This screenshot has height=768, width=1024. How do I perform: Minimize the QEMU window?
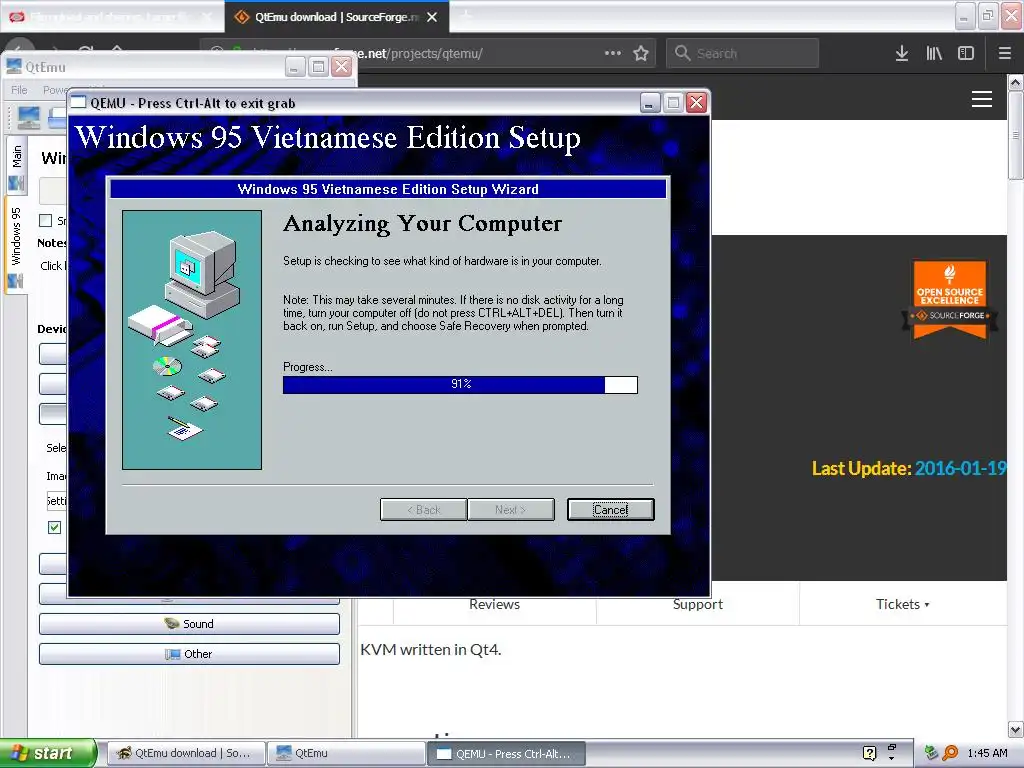(x=650, y=103)
